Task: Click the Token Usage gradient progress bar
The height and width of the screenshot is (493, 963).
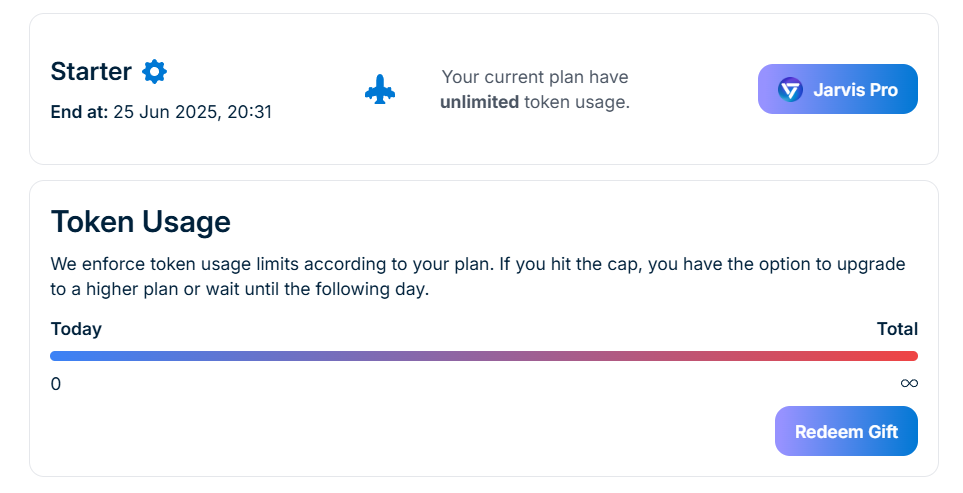Action: 484,356
